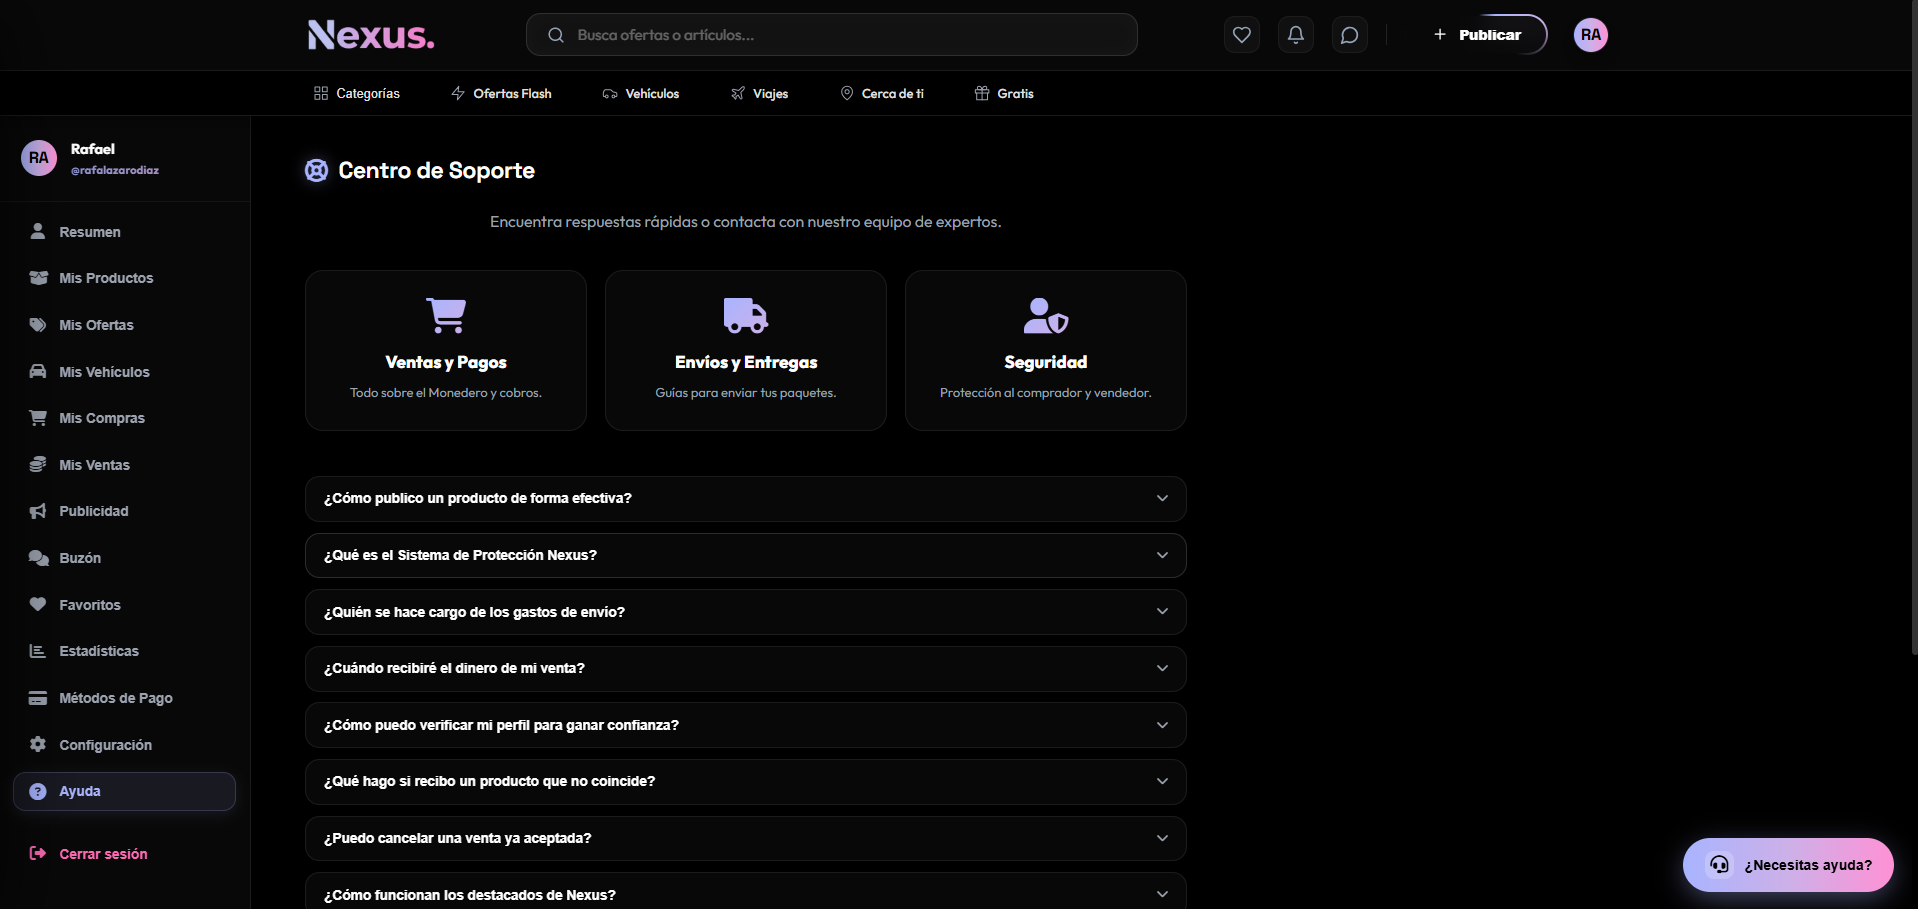Open notifications bell icon
The image size is (1918, 909).
[1295, 35]
